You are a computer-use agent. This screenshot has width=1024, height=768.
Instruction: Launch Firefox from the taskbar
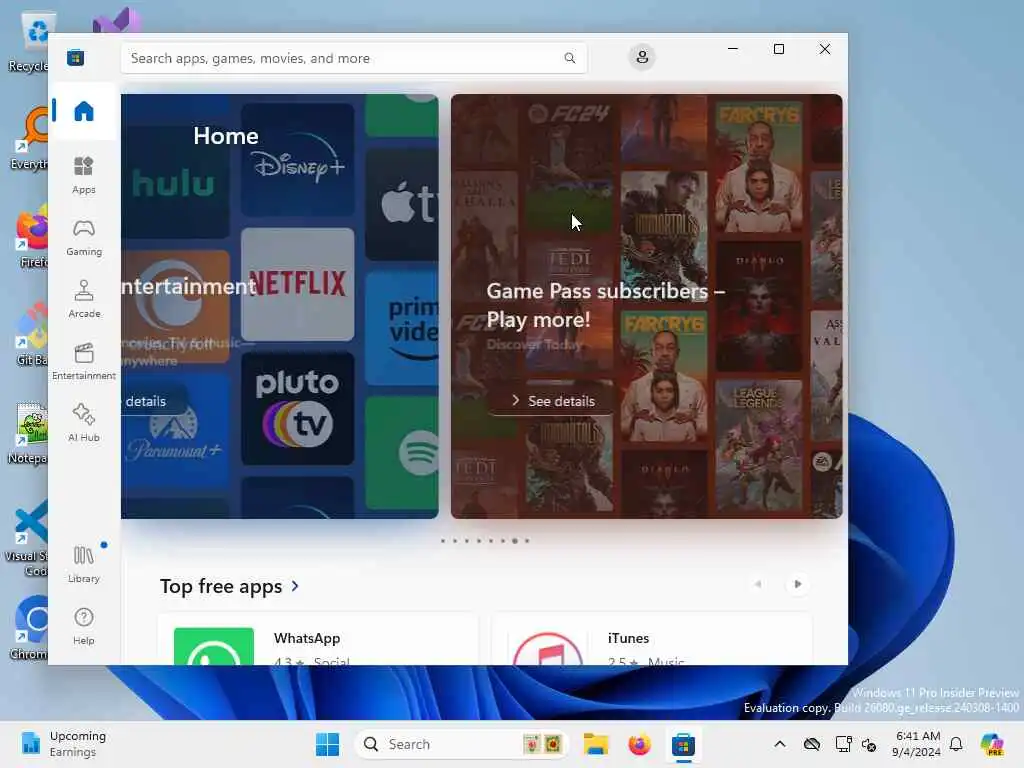[x=639, y=744]
